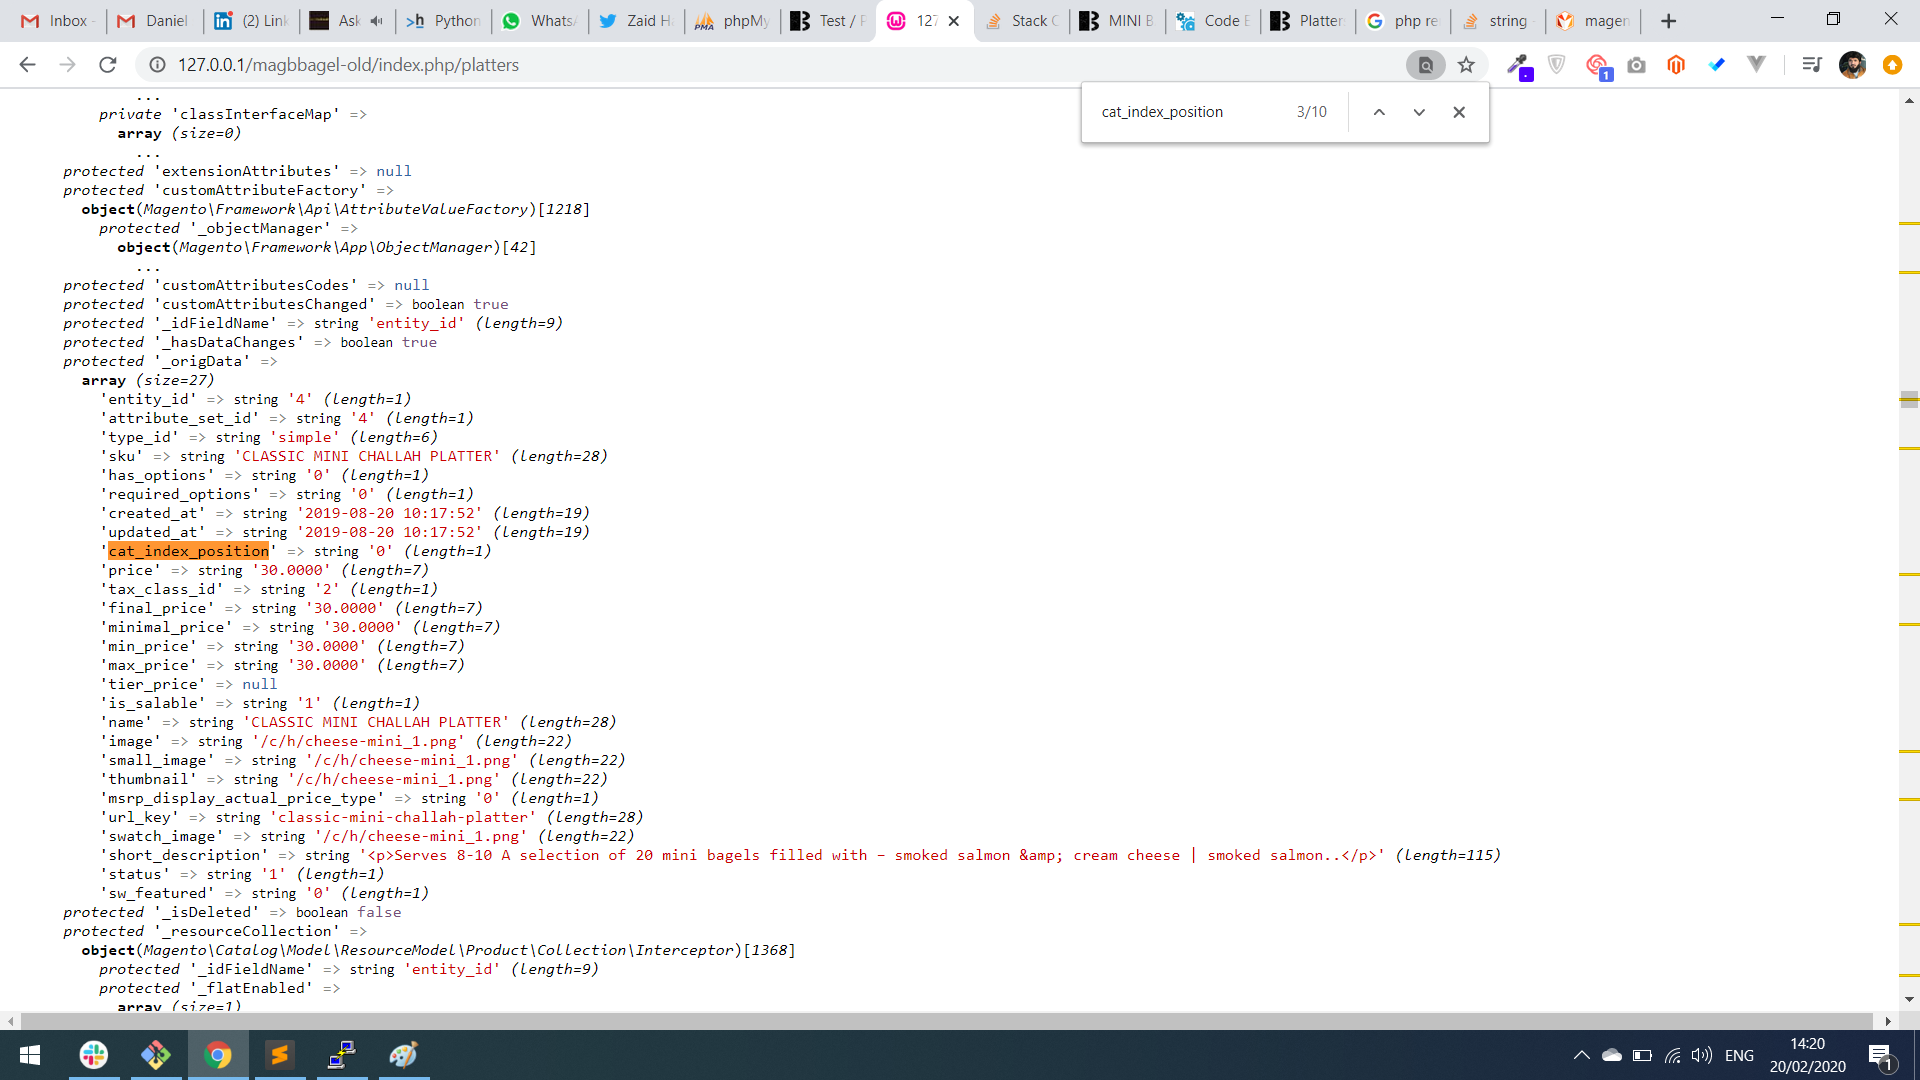Click the forward navigation arrow

click(67, 65)
